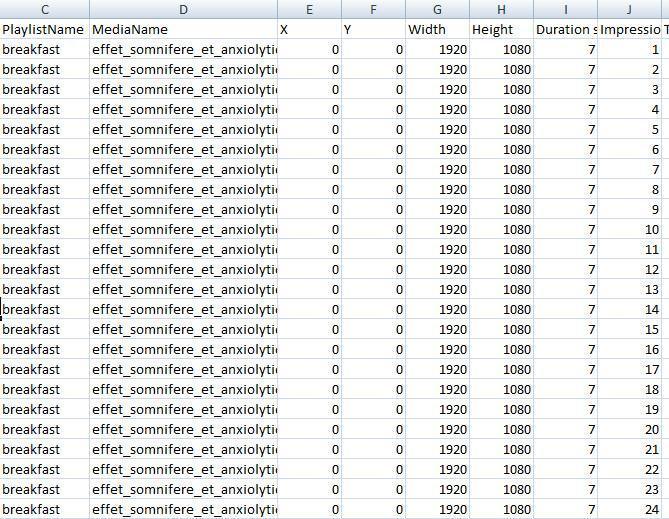Select column J header
Image resolution: width=669 pixels, height=519 pixels.
click(629, 9)
